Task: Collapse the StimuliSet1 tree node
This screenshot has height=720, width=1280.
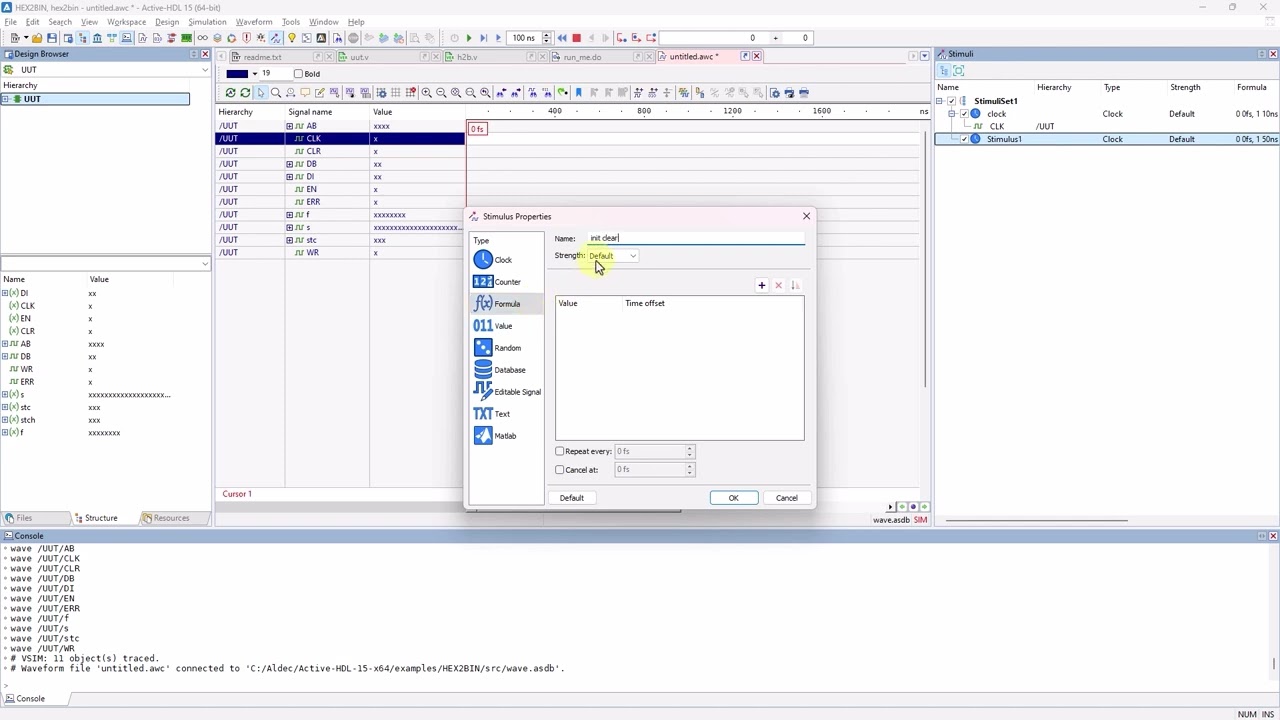Action: pos(940,101)
